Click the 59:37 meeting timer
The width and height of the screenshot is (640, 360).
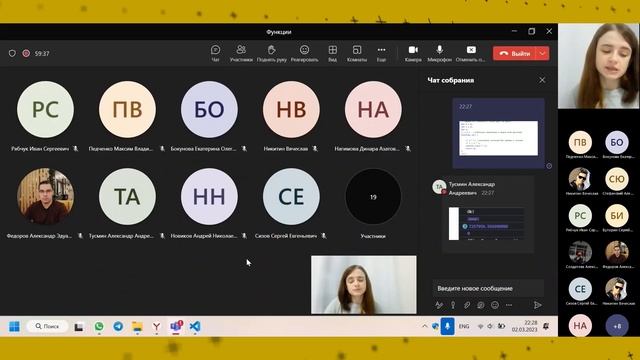point(42,53)
